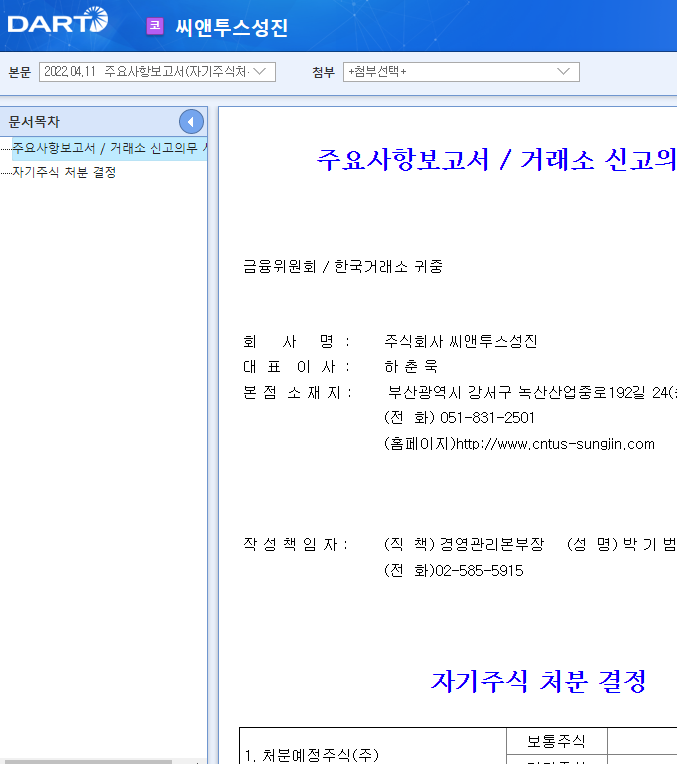
Task: Click the representative name 하 춘 욱
Action: tap(411, 366)
